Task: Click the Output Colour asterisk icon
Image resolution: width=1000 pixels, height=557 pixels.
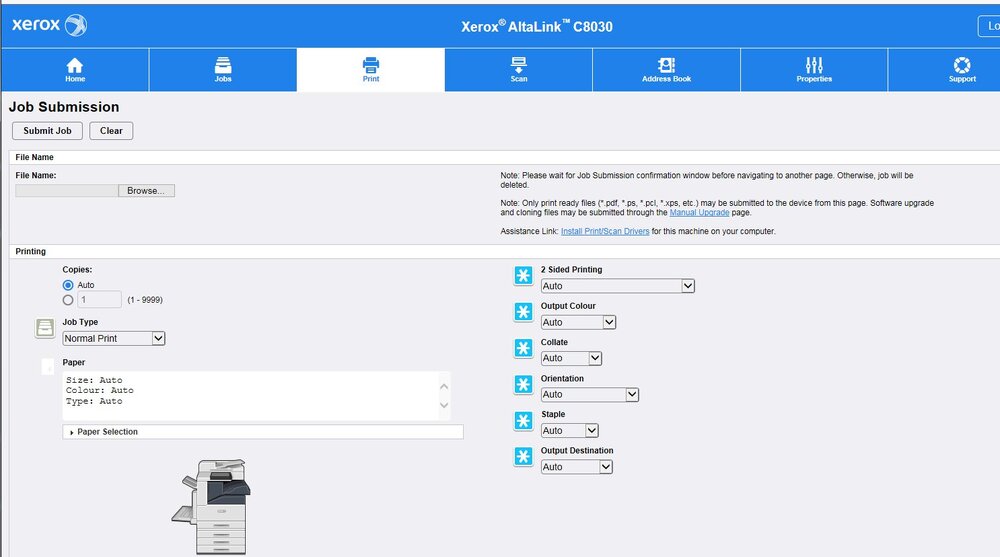Action: click(524, 312)
